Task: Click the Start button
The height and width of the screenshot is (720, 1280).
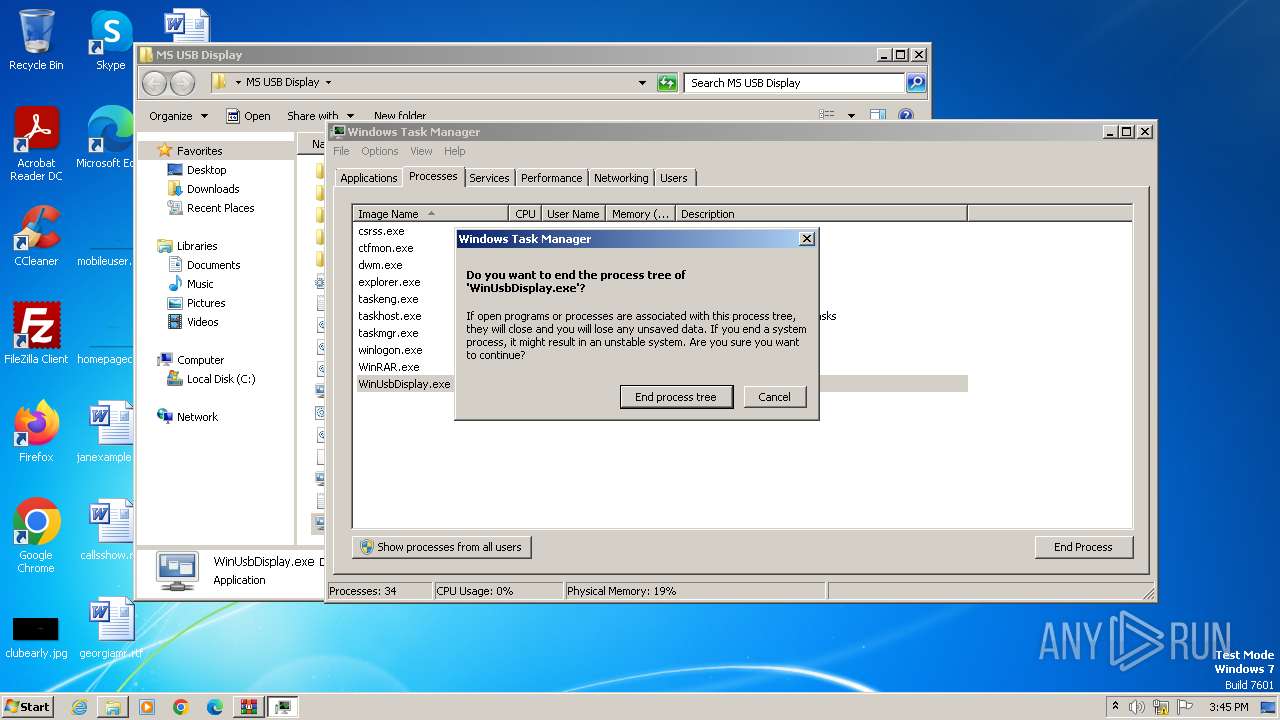Action: point(27,707)
